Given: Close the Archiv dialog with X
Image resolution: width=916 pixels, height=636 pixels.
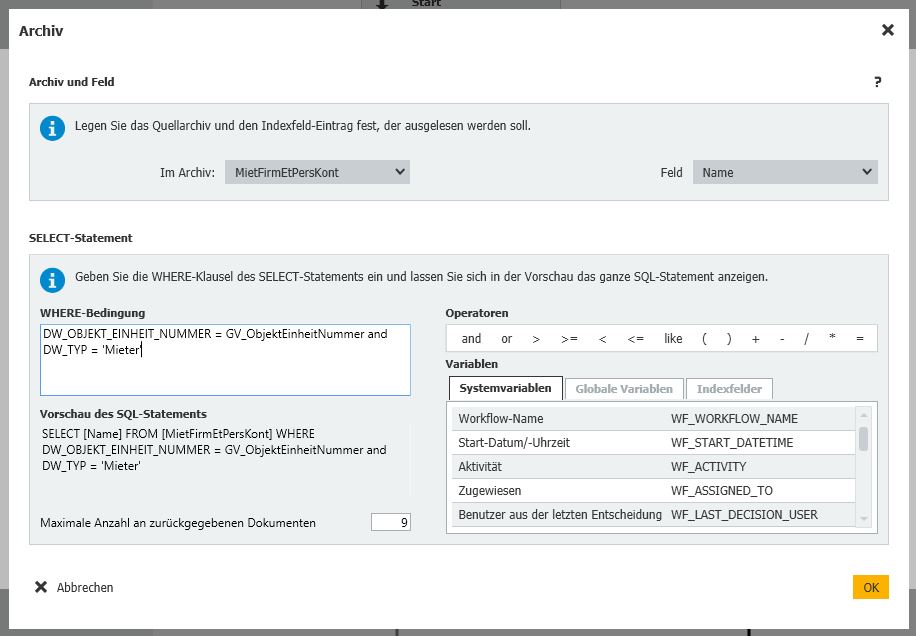Looking at the screenshot, I should (887, 30).
